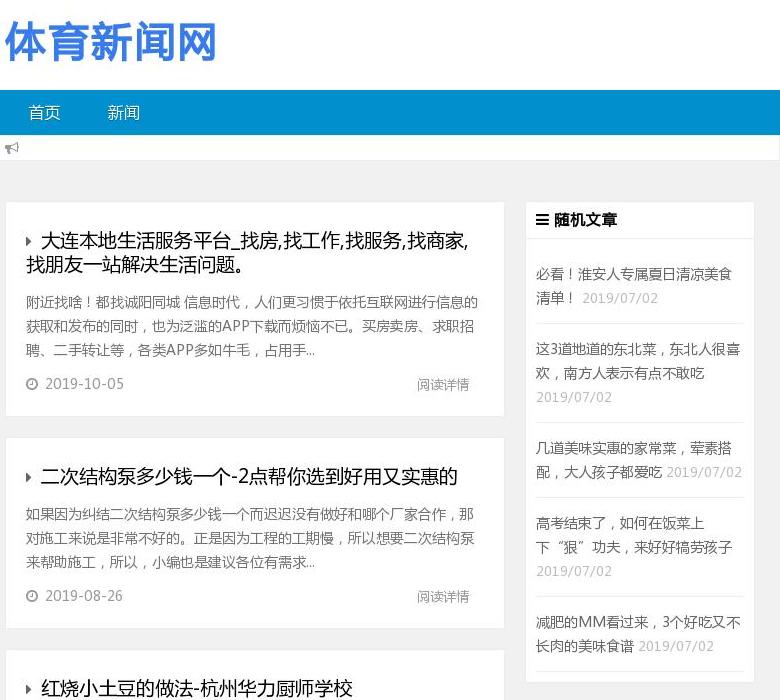This screenshot has width=780, height=700.
Task: Click the triangle bullet beside 大连本地生活服务平台 title
Action: (x=28, y=242)
